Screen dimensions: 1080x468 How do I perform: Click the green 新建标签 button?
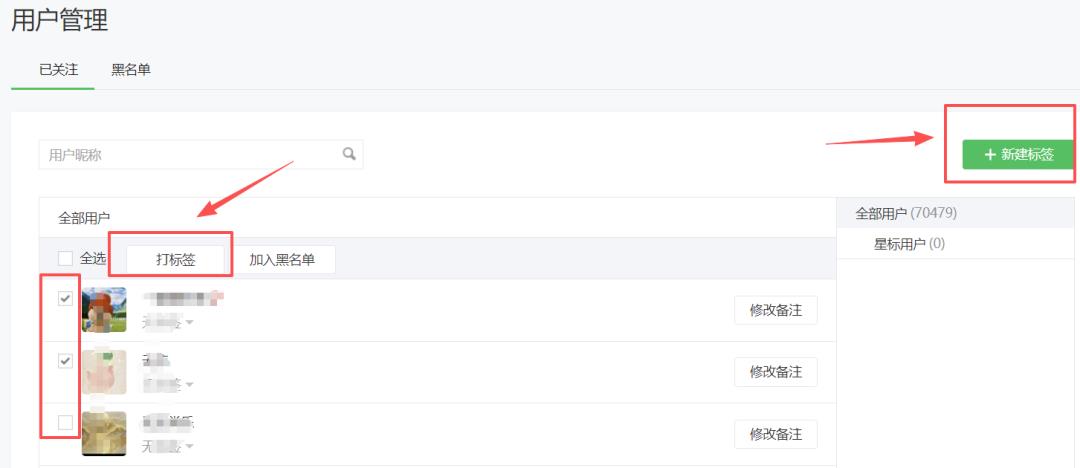click(x=1018, y=154)
